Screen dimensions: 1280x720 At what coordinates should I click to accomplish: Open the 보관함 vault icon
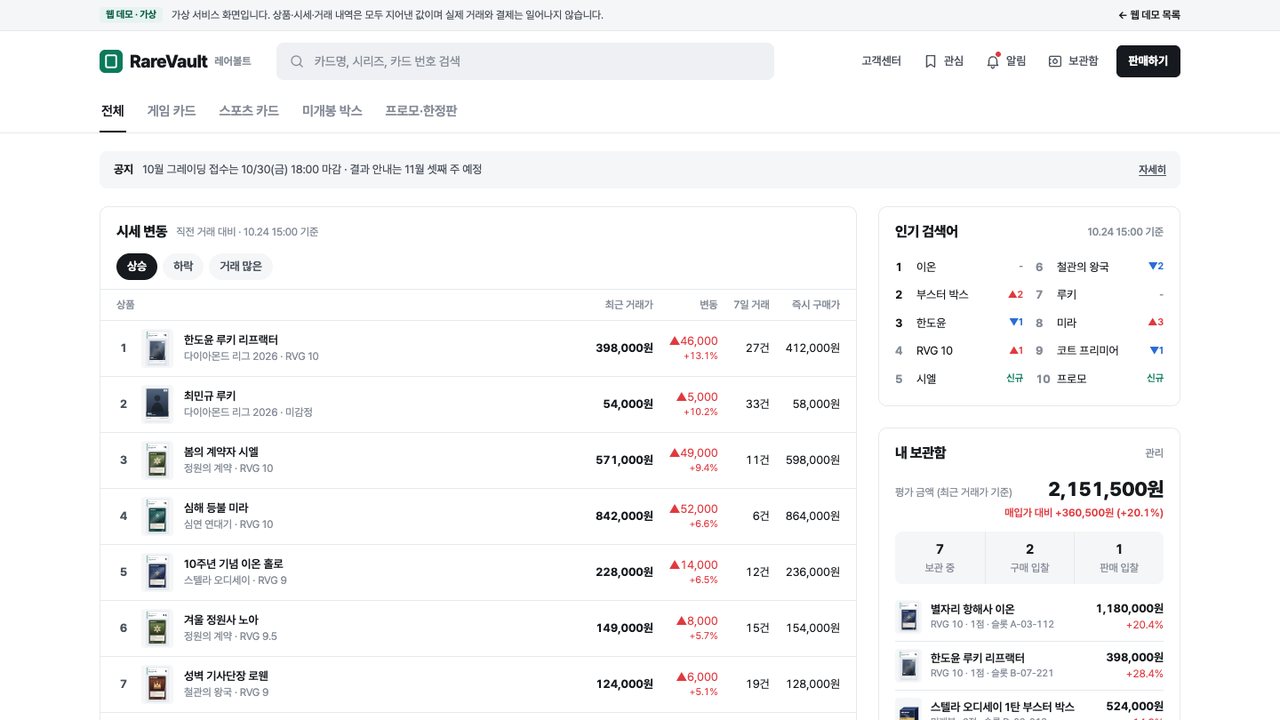pos(1055,61)
